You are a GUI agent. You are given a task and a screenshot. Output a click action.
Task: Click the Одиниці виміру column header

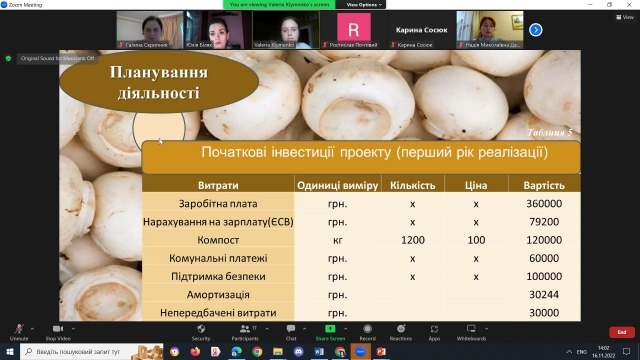(338, 185)
